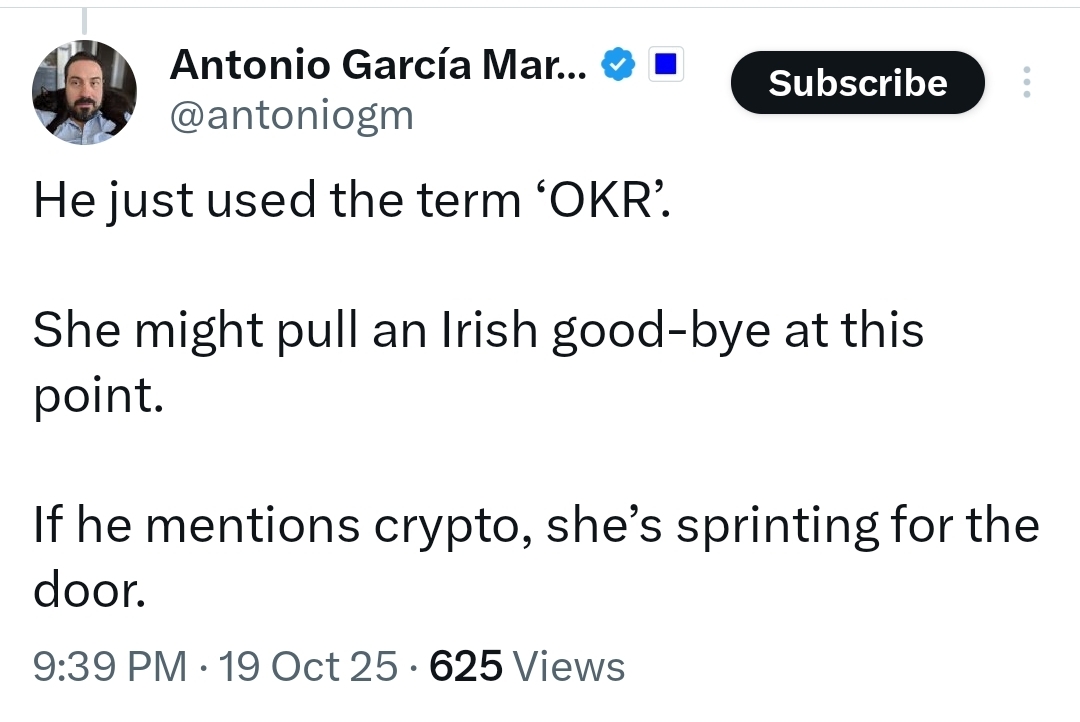Click the bold 625 view count
The height and width of the screenshot is (722, 1080).
coord(465,666)
